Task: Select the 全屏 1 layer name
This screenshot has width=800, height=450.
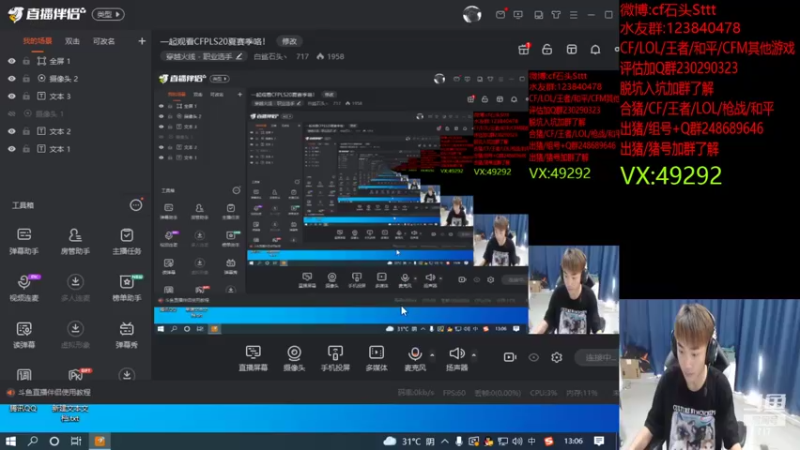Action: pos(60,61)
